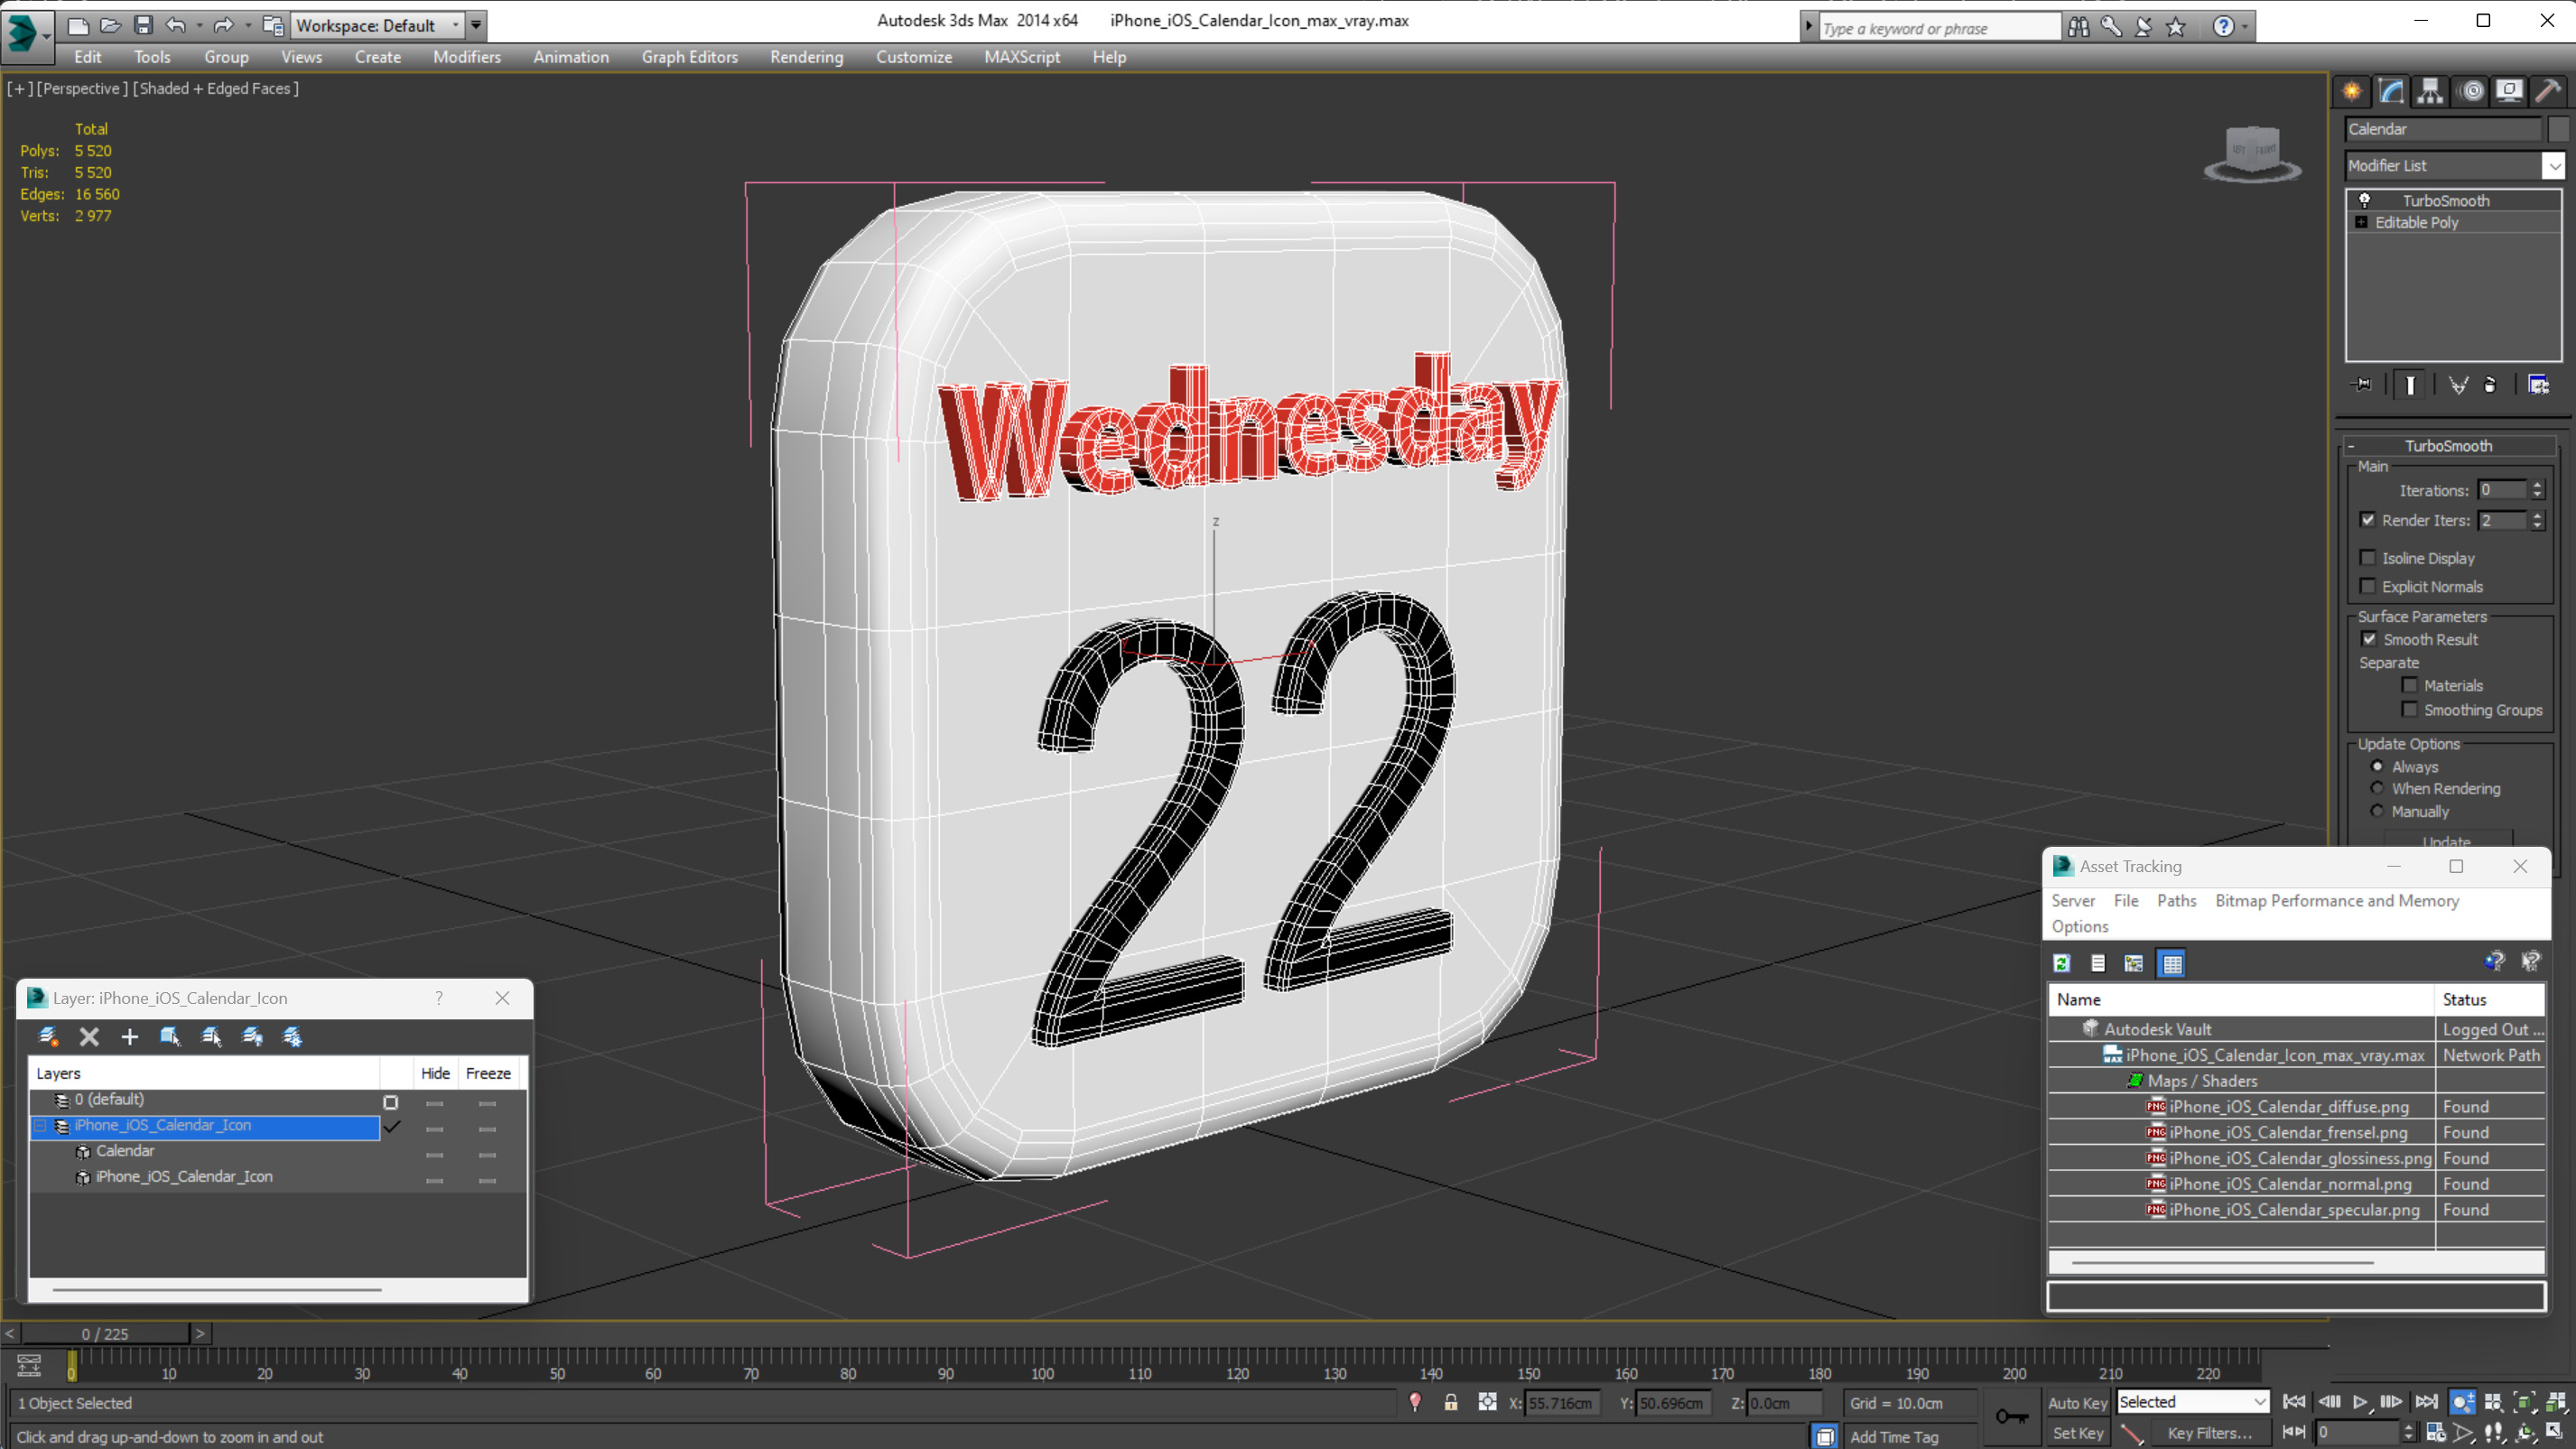
Task: Open the Utilities hammer tab
Action: click(x=2549, y=91)
